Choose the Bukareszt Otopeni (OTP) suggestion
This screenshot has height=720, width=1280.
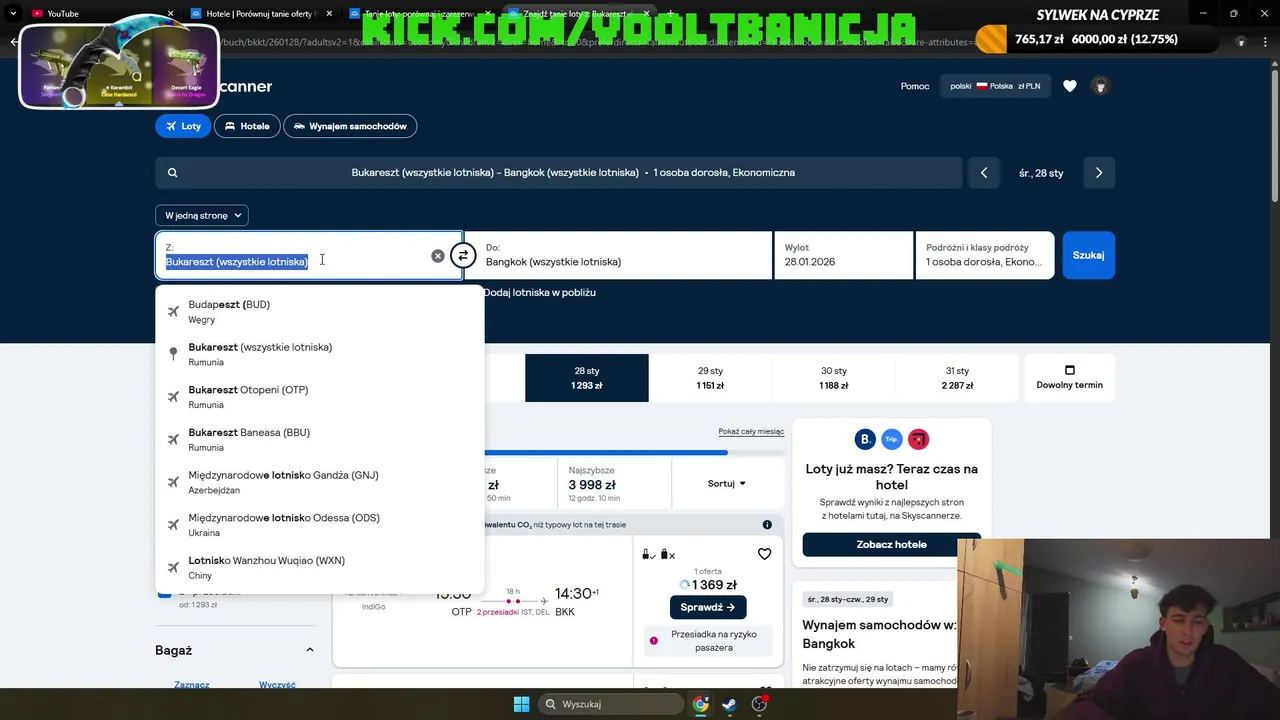click(x=320, y=397)
